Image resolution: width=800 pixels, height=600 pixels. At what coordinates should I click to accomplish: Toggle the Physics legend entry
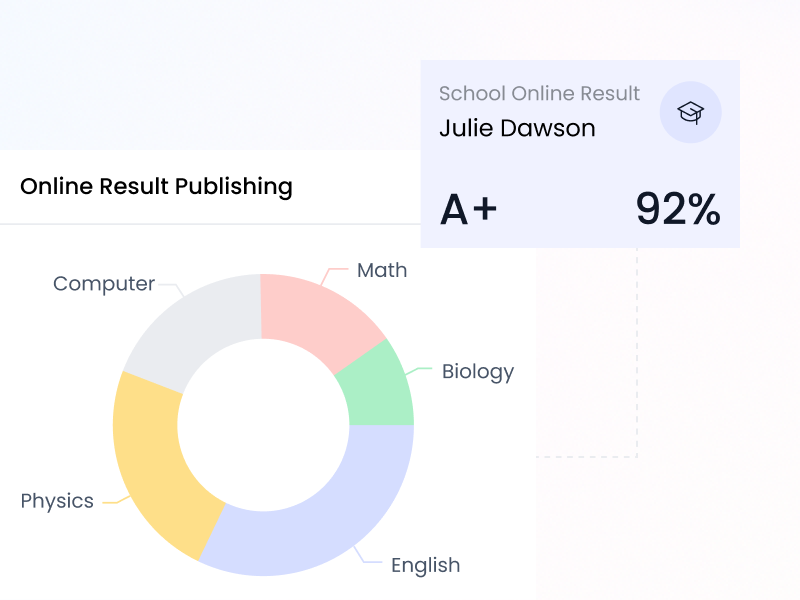56,500
